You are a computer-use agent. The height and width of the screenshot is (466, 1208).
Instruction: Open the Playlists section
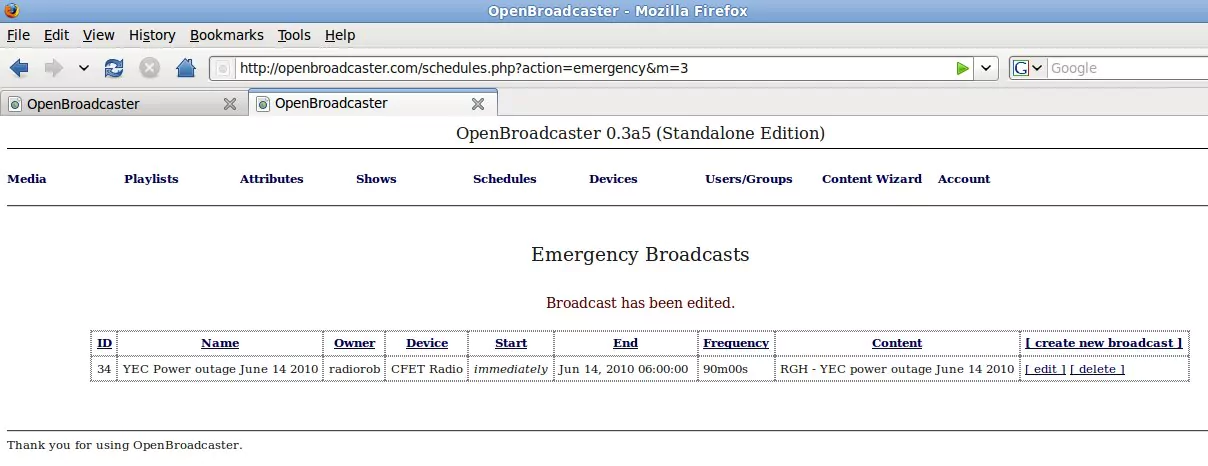(x=151, y=179)
